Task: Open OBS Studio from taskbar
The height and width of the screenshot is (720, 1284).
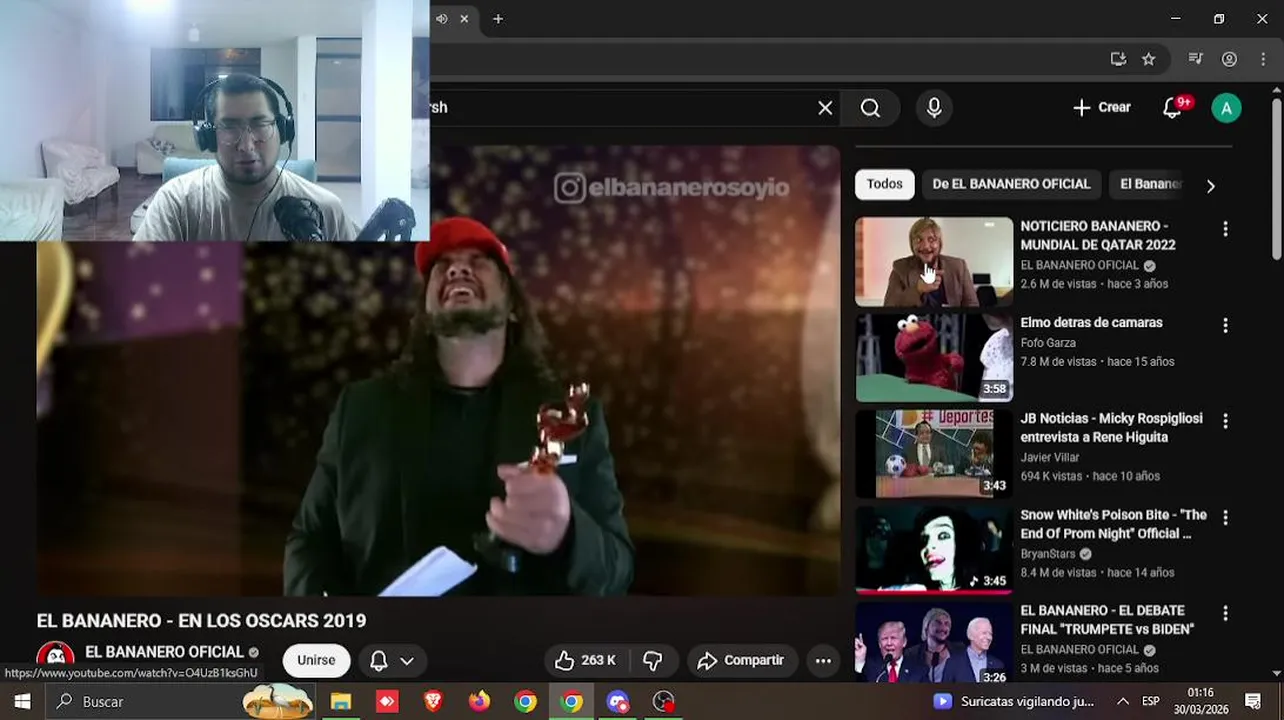Action: click(664, 701)
